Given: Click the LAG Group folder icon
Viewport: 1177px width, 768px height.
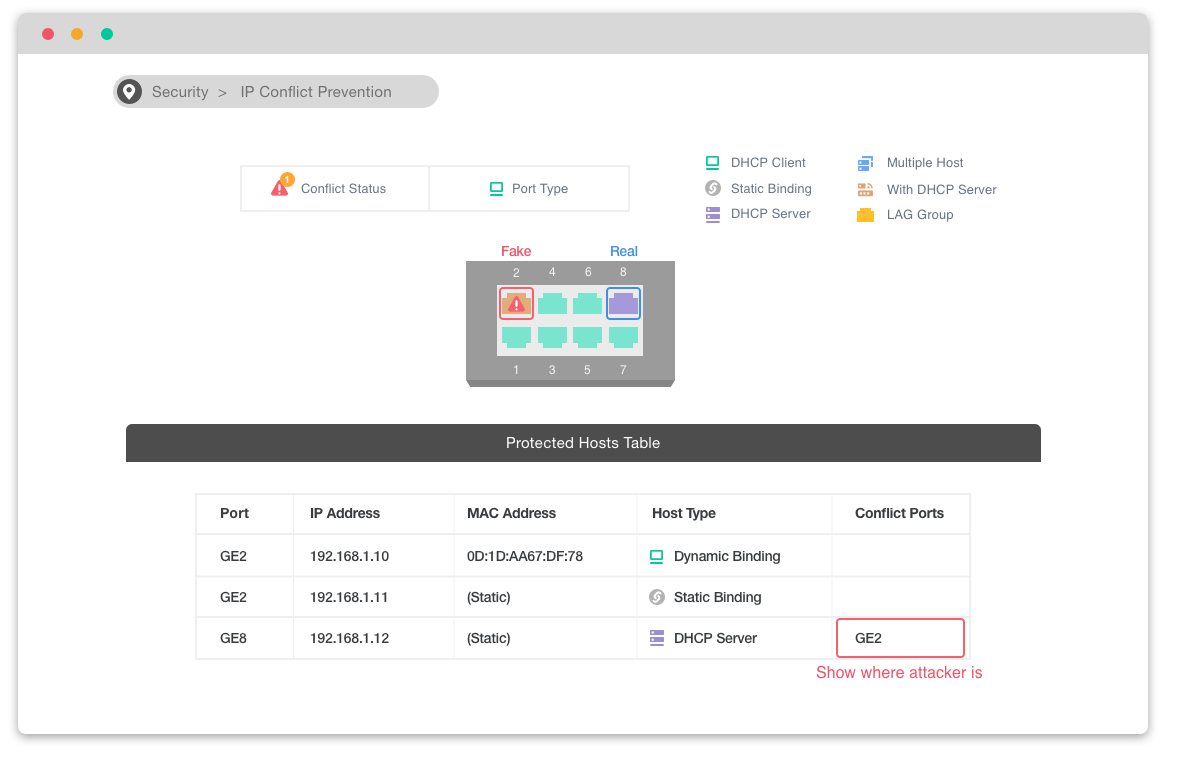Looking at the screenshot, I should tap(865, 215).
